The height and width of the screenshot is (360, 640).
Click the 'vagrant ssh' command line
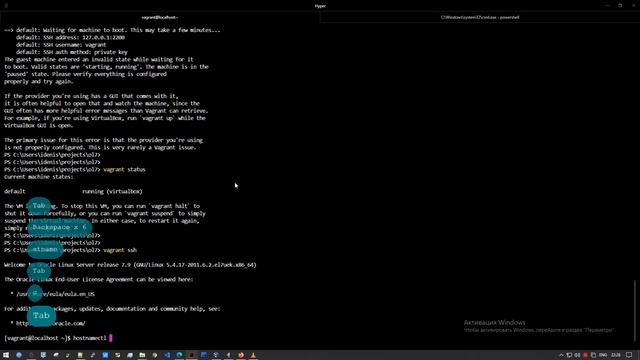71,250
